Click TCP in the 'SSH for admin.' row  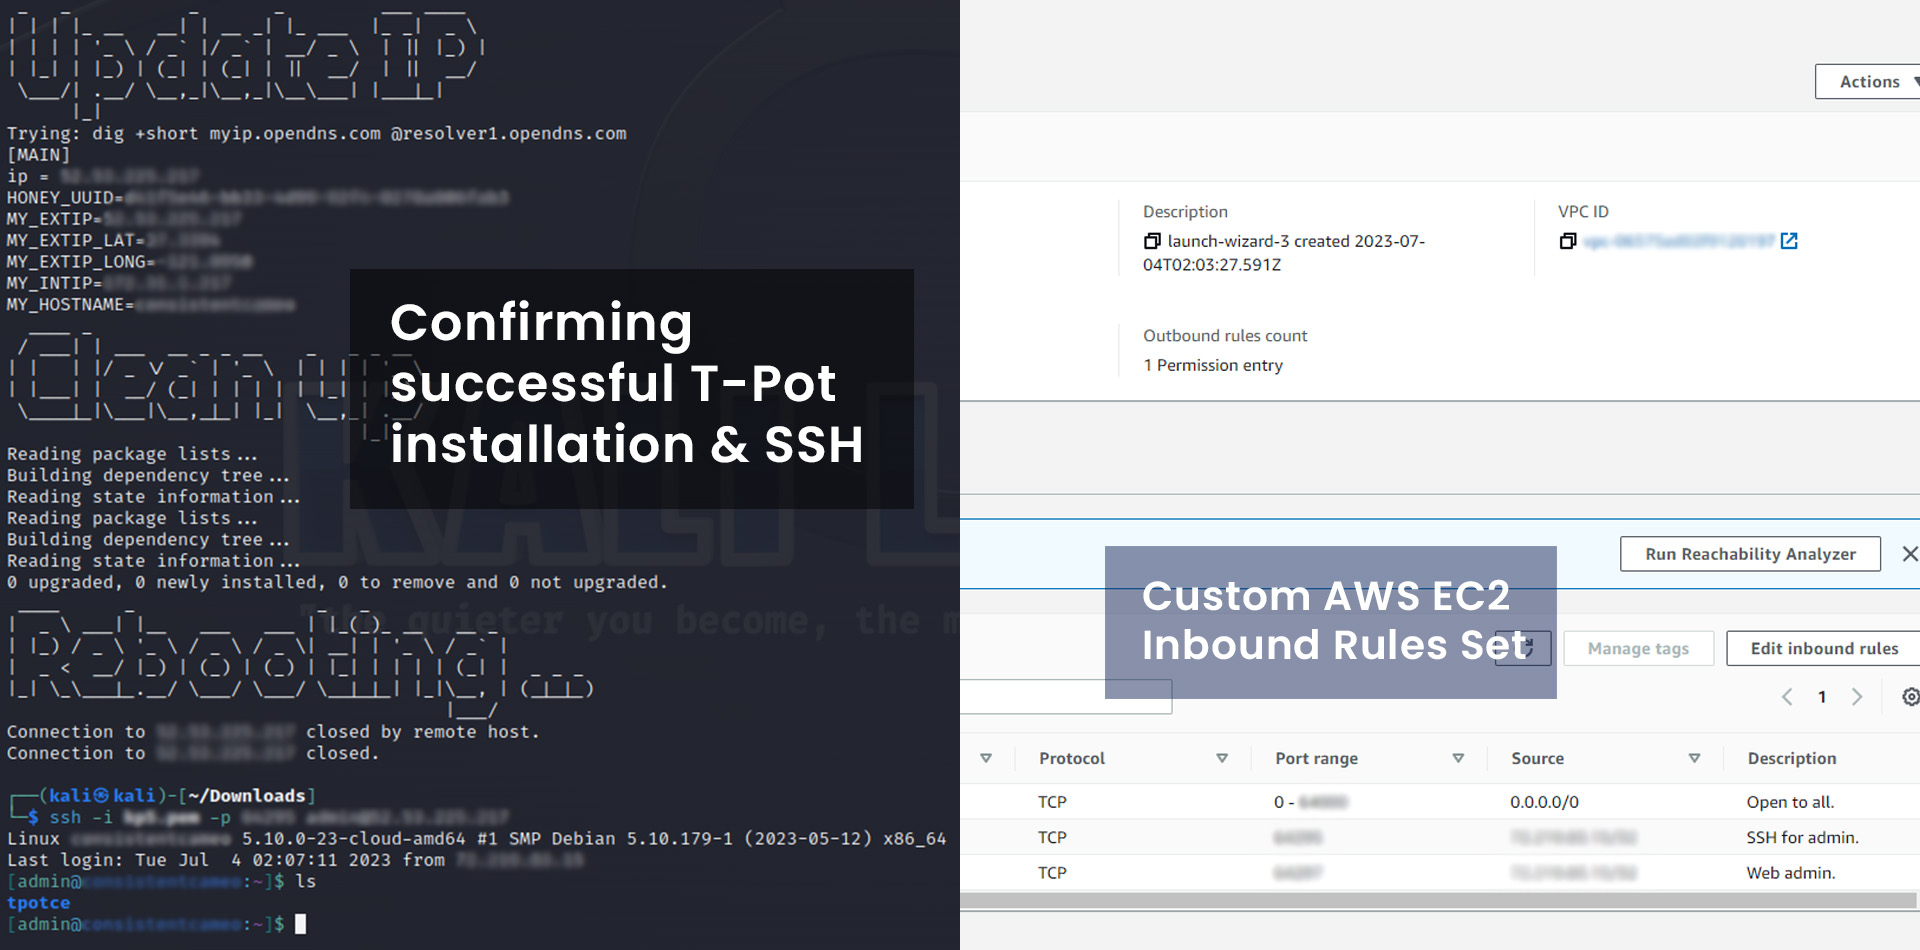point(1052,837)
